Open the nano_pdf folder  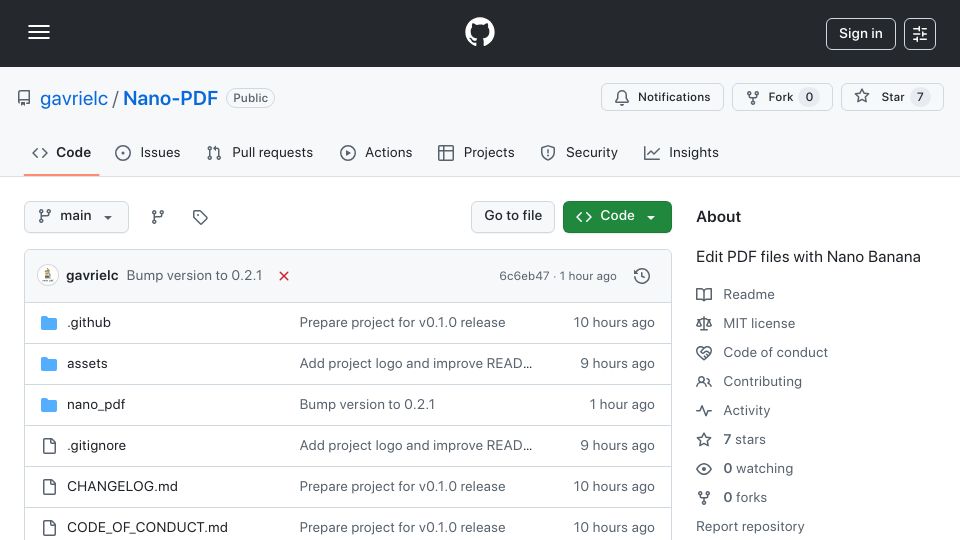[96, 405]
